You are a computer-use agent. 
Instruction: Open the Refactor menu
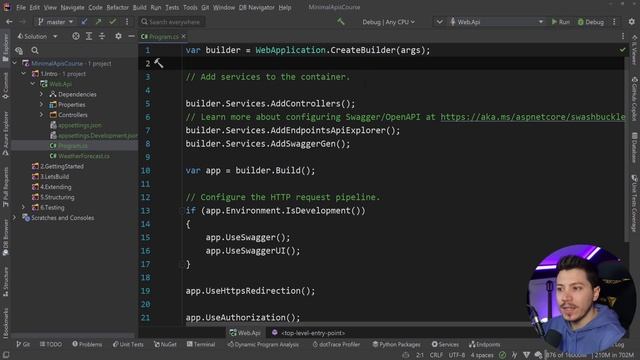(118, 7)
